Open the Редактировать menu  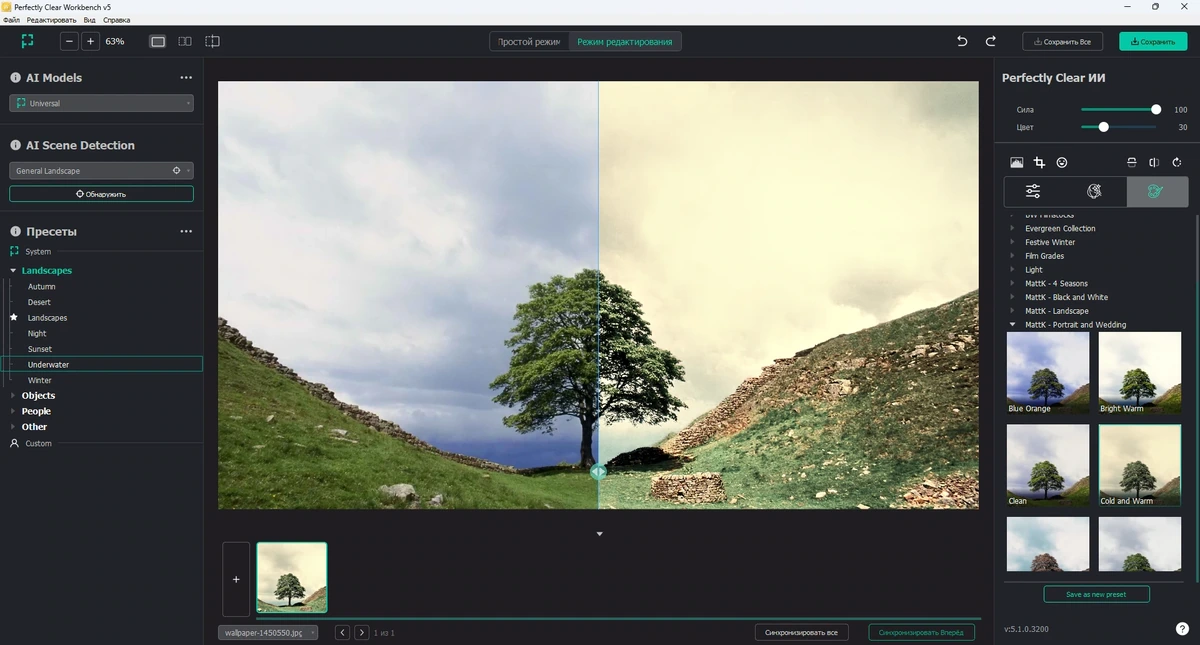tap(51, 20)
